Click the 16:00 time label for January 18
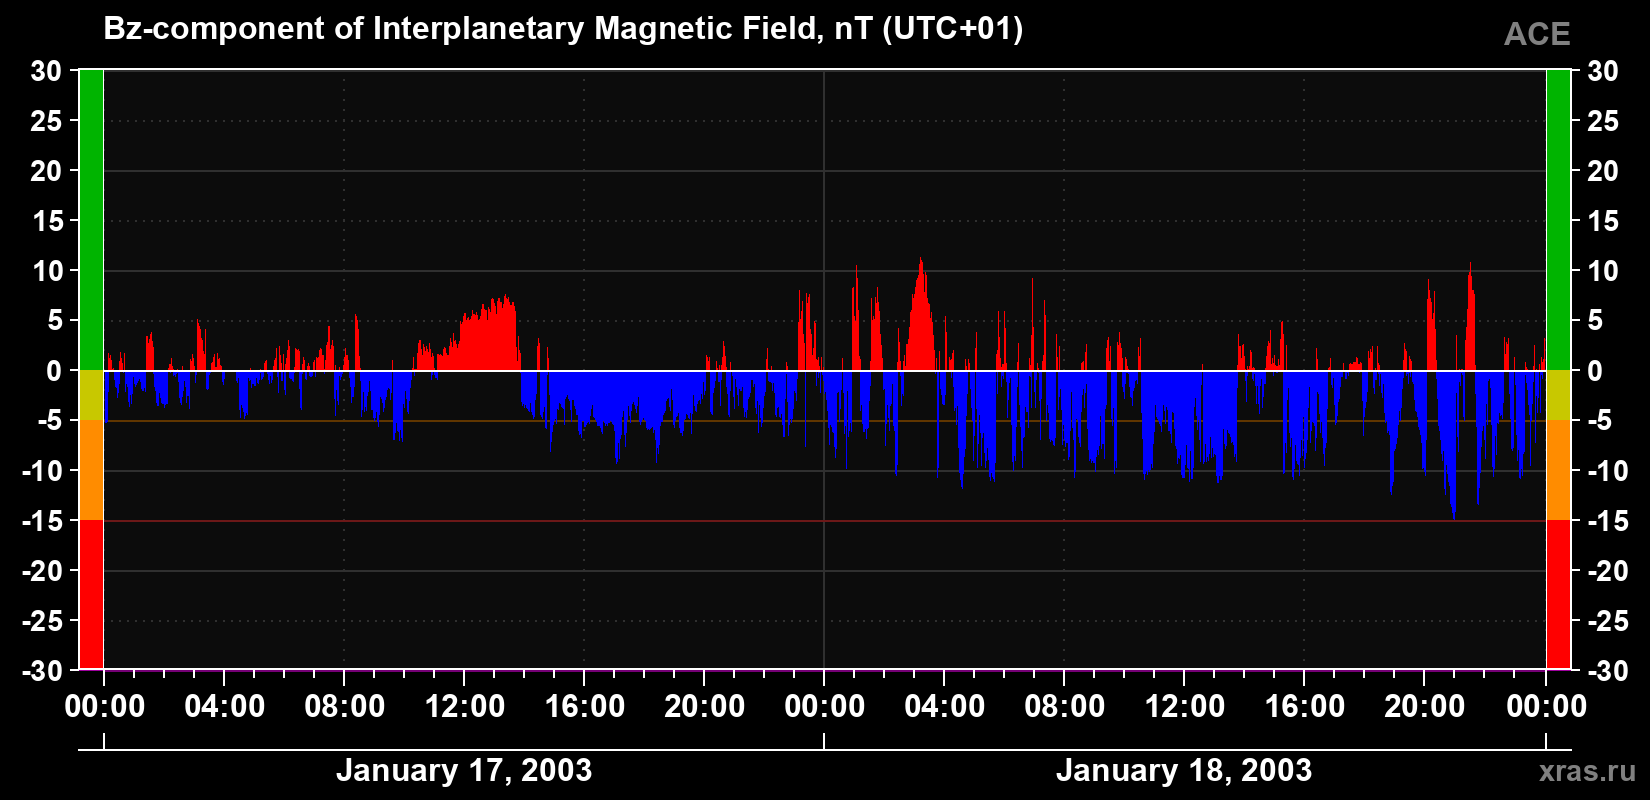The image size is (1650, 800). [1305, 707]
